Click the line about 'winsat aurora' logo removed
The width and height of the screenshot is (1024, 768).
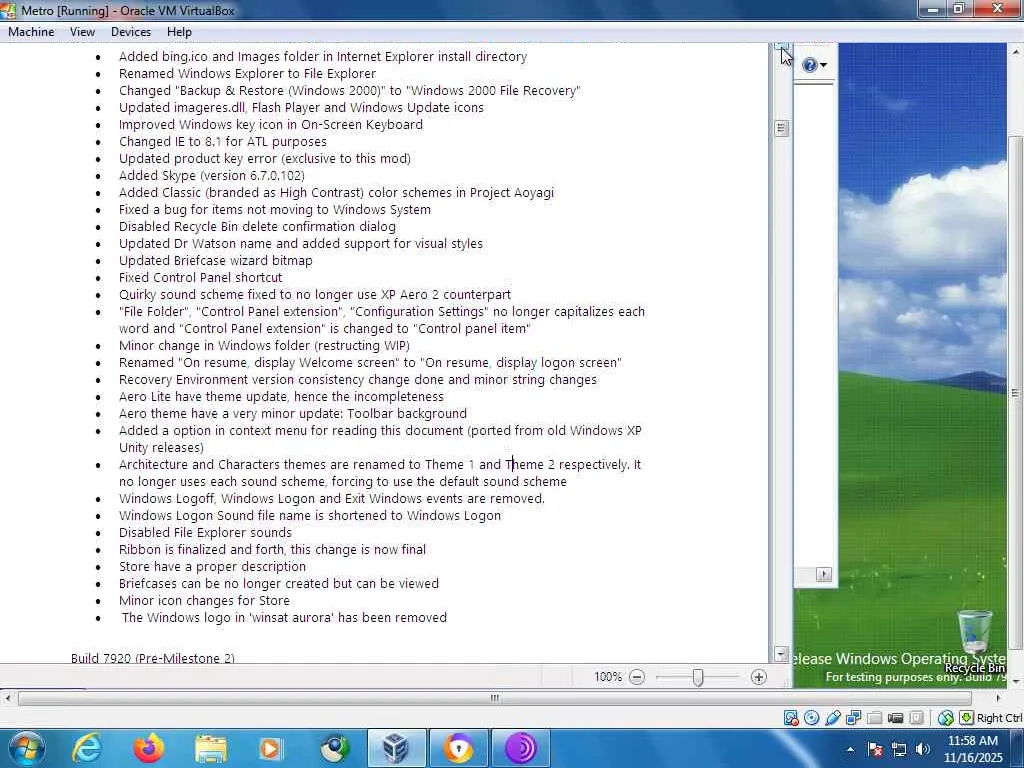pyautogui.click(x=284, y=618)
